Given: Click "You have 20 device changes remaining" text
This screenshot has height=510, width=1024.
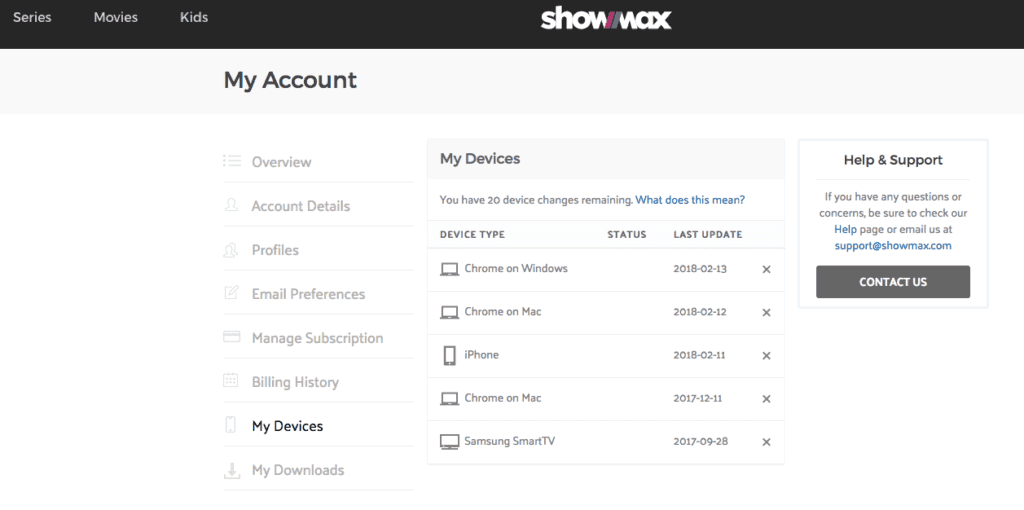Looking at the screenshot, I should point(536,200).
